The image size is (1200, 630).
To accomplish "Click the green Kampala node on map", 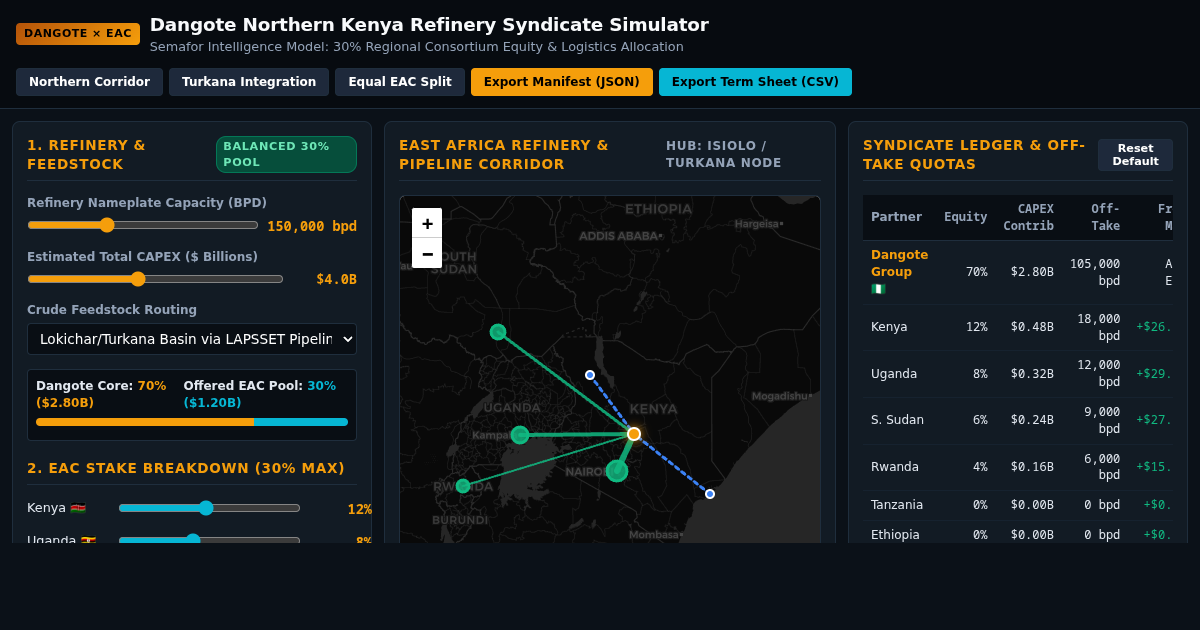I will click(x=520, y=435).
